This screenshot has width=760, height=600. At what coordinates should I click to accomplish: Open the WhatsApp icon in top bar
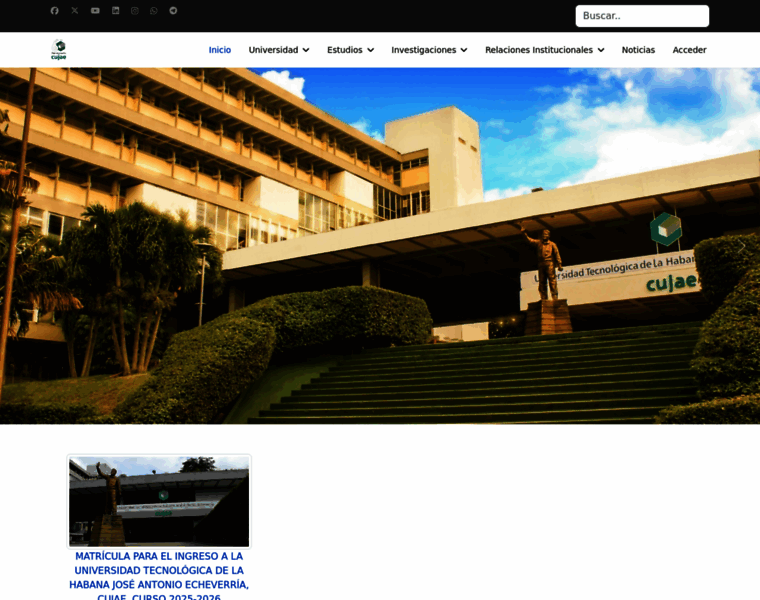coord(154,11)
